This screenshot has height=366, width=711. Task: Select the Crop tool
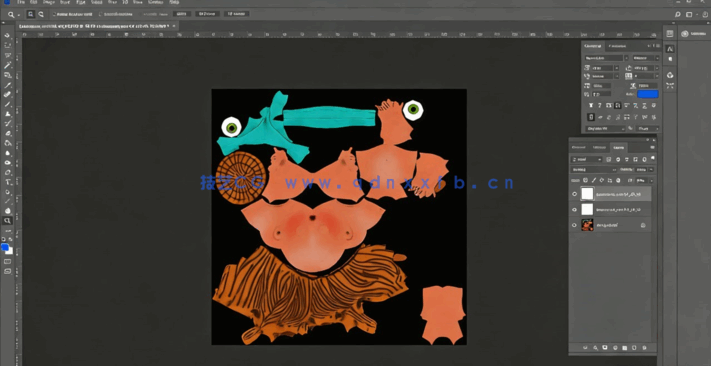click(7, 75)
